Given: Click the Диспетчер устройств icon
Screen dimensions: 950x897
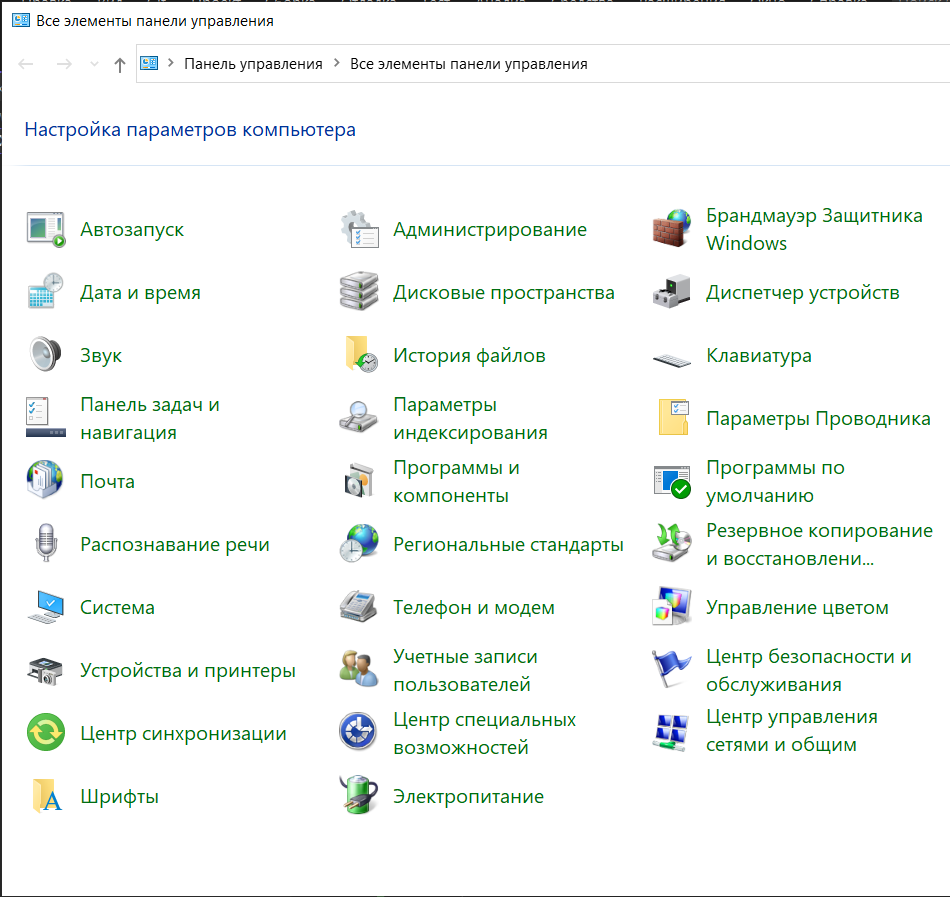Looking at the screenshot, I should pyautogui.click(x=672, y=293).
